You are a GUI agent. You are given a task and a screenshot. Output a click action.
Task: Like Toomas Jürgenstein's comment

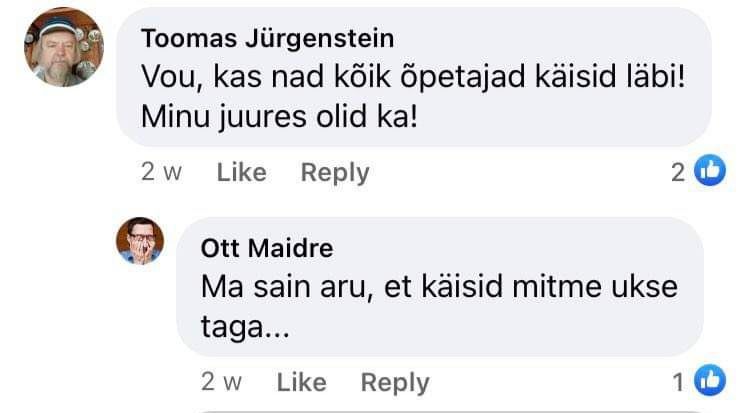pos(241,172)
